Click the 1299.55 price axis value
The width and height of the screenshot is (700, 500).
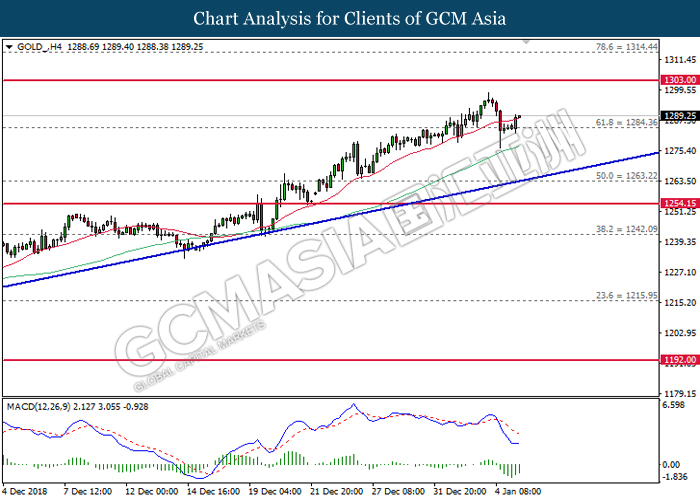click(680, 90)
